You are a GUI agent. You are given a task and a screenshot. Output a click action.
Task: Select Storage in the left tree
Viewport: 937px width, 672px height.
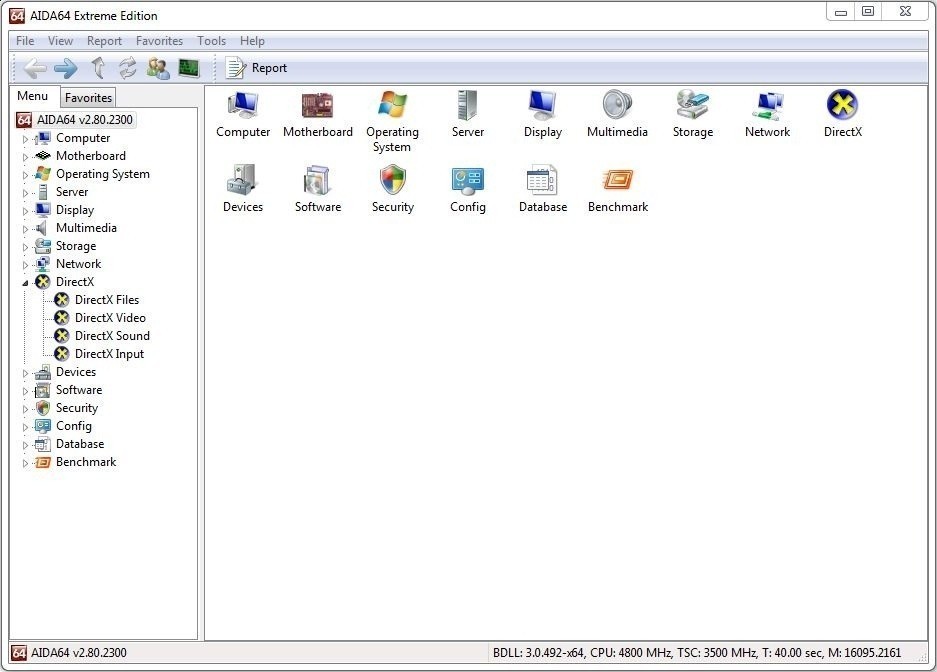(x=75, y=246)
